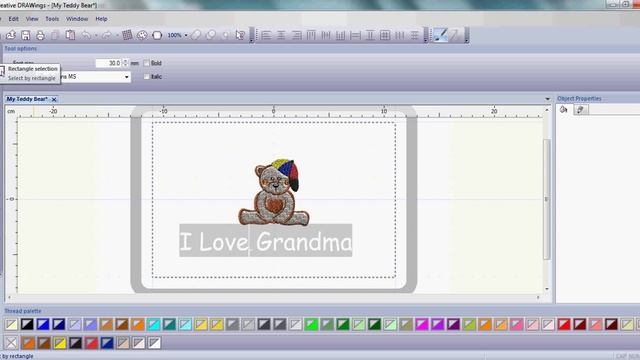Click the Tool options panel label
This screenshot has width=640, height=360.
point(21,49)
